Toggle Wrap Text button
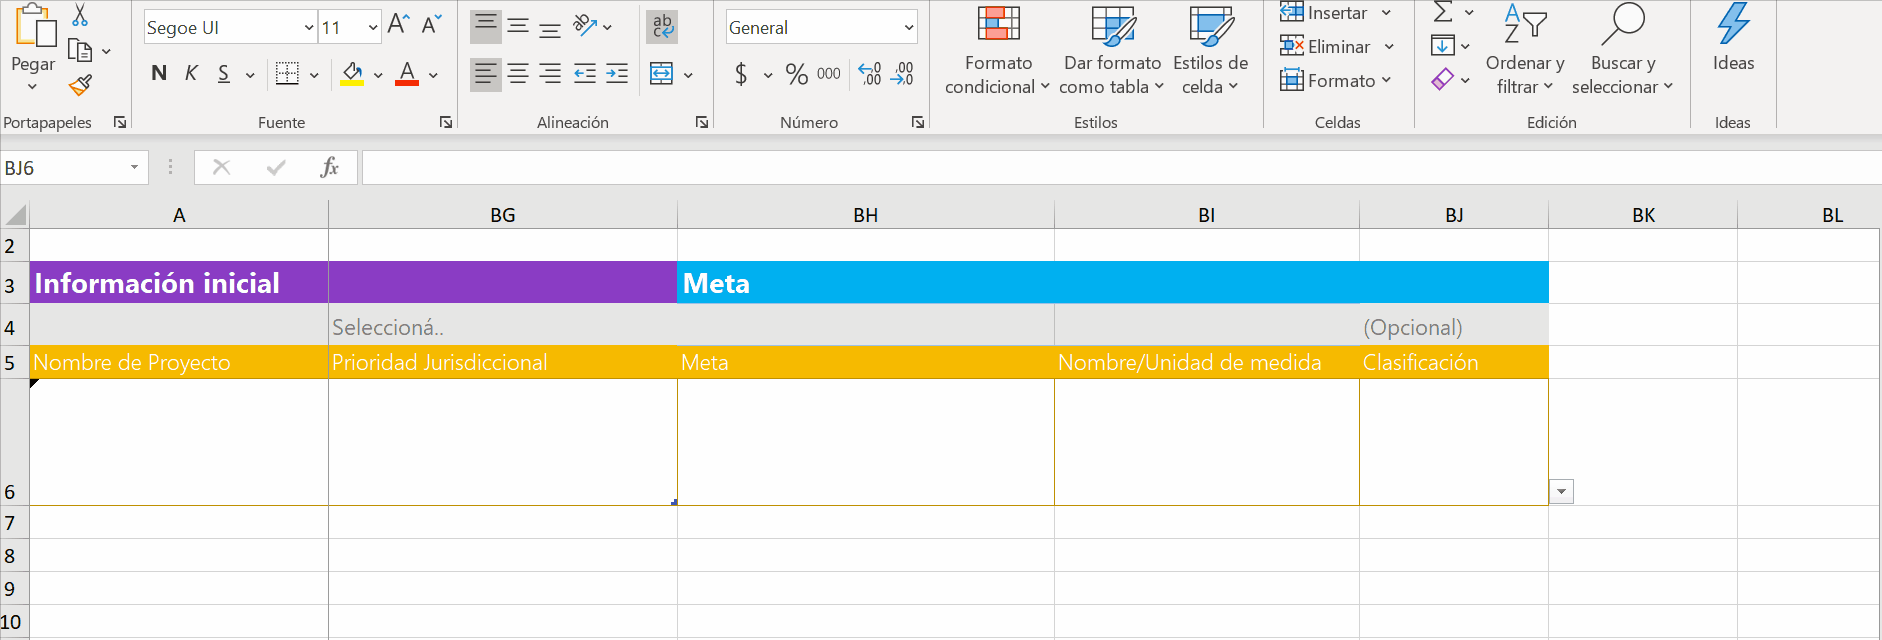This screenshot has height=640, width=1882. [x=662, y=26]
